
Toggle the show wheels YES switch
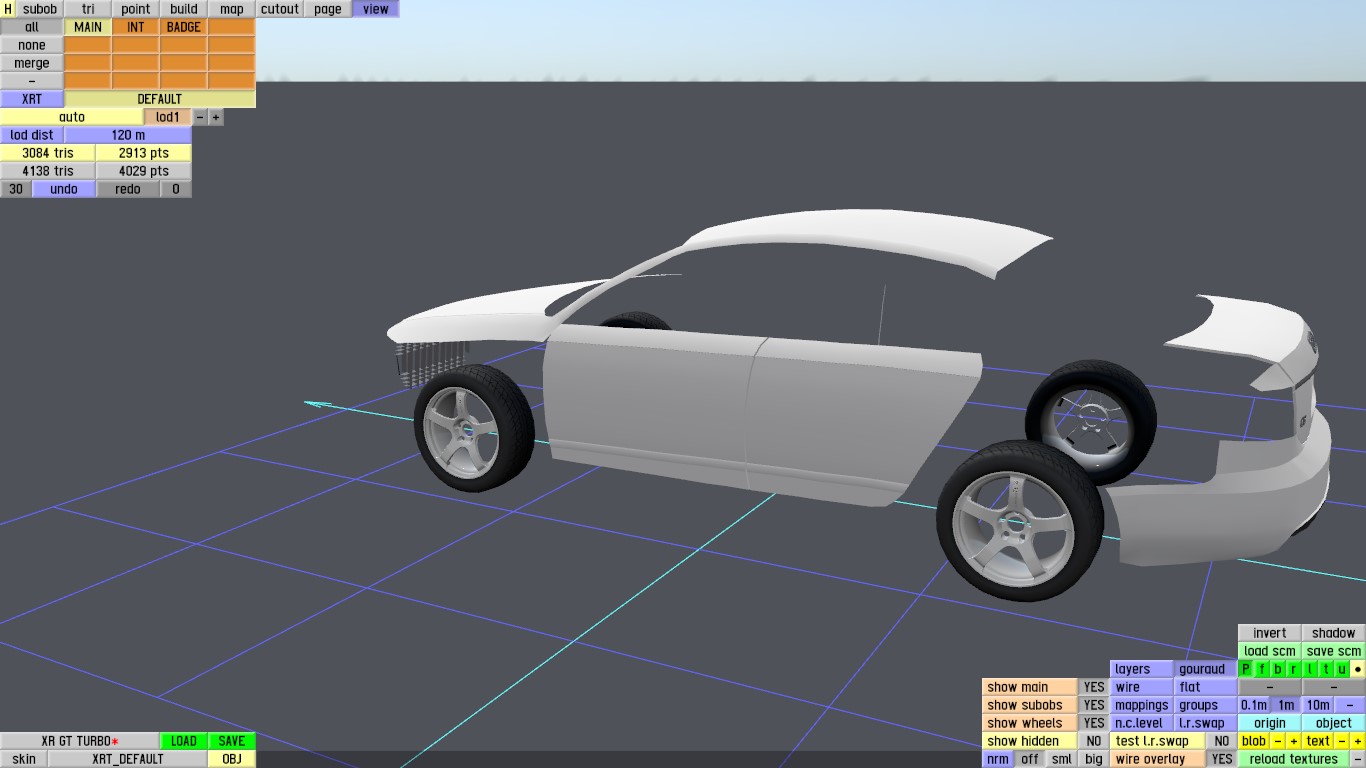coord(1095,723)
